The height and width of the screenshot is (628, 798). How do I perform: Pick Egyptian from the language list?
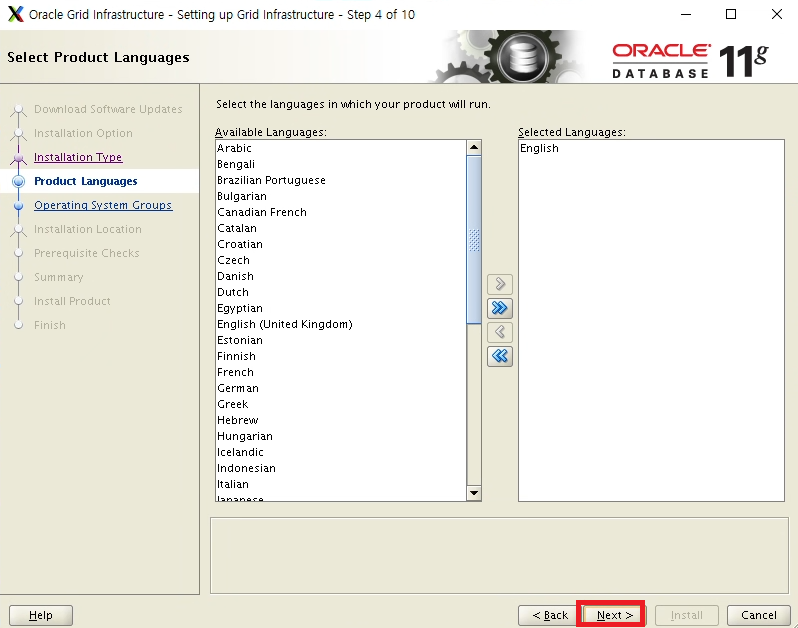point(340,308)
